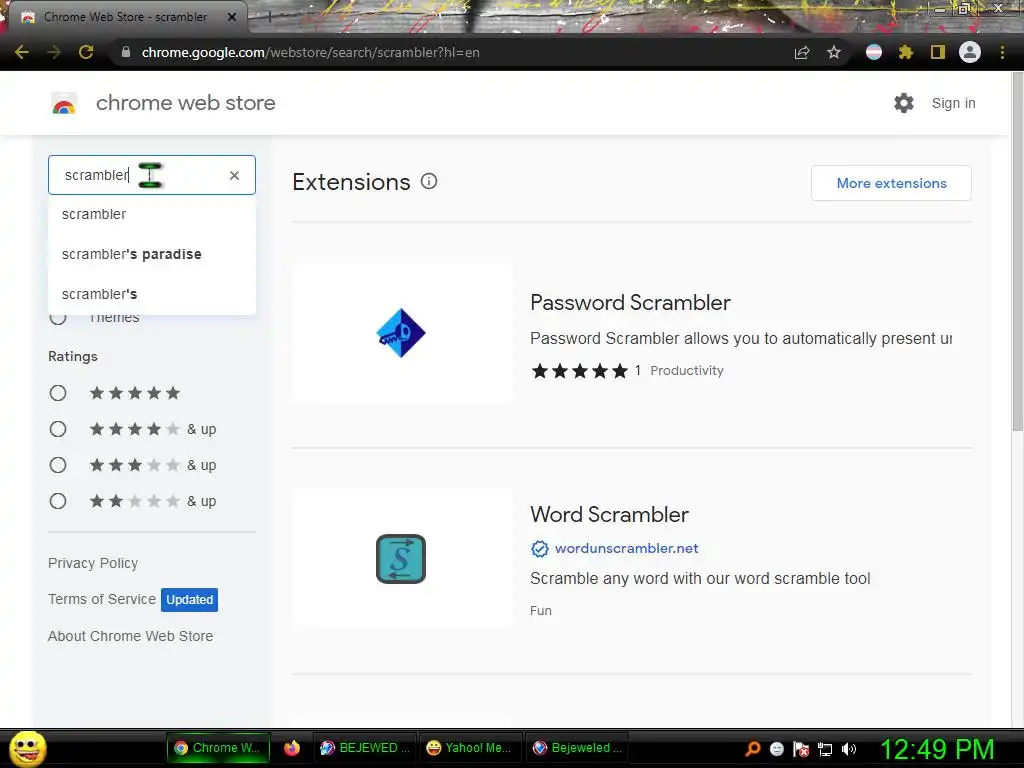Viewport: 1024px width, 768px height.
Task: Click the Productivity category label
Action: coord(687,371)
